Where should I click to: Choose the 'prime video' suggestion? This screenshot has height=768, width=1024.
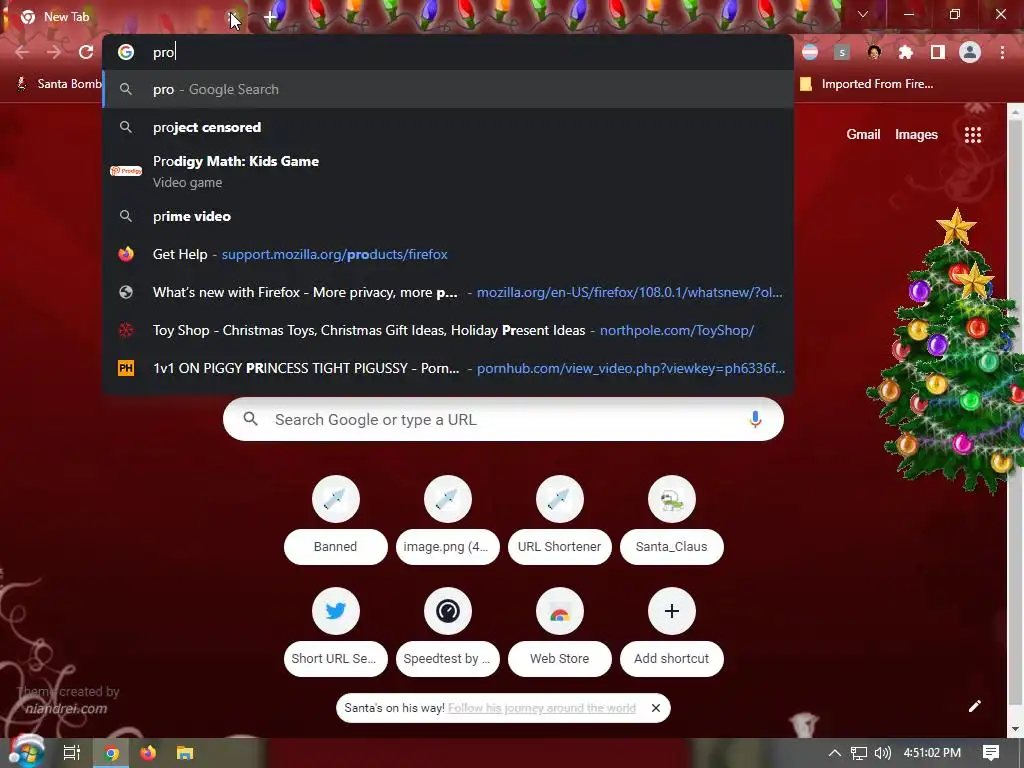pyautogui.click(x=448, y=216)
